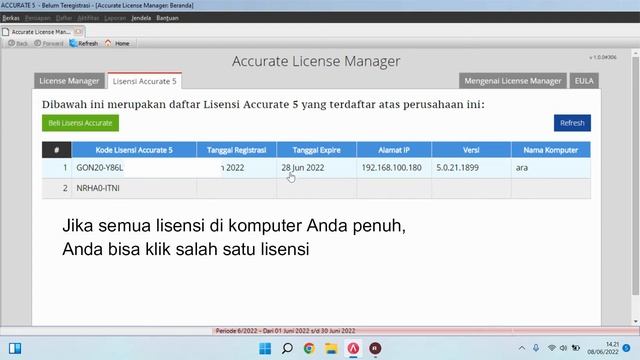
Task: Click the battery tray icon
Action: click(576, 348)
